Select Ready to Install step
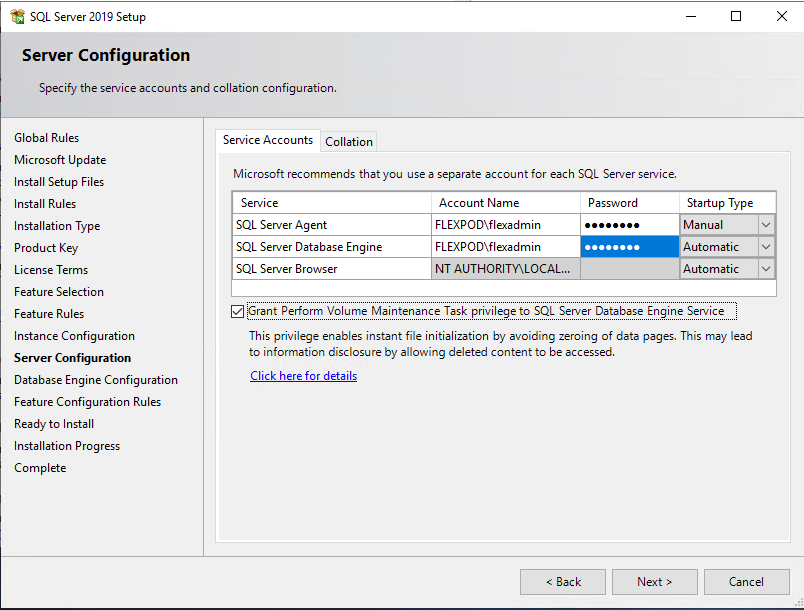Screen dimensions: 804x610 [x=54, y=424]
